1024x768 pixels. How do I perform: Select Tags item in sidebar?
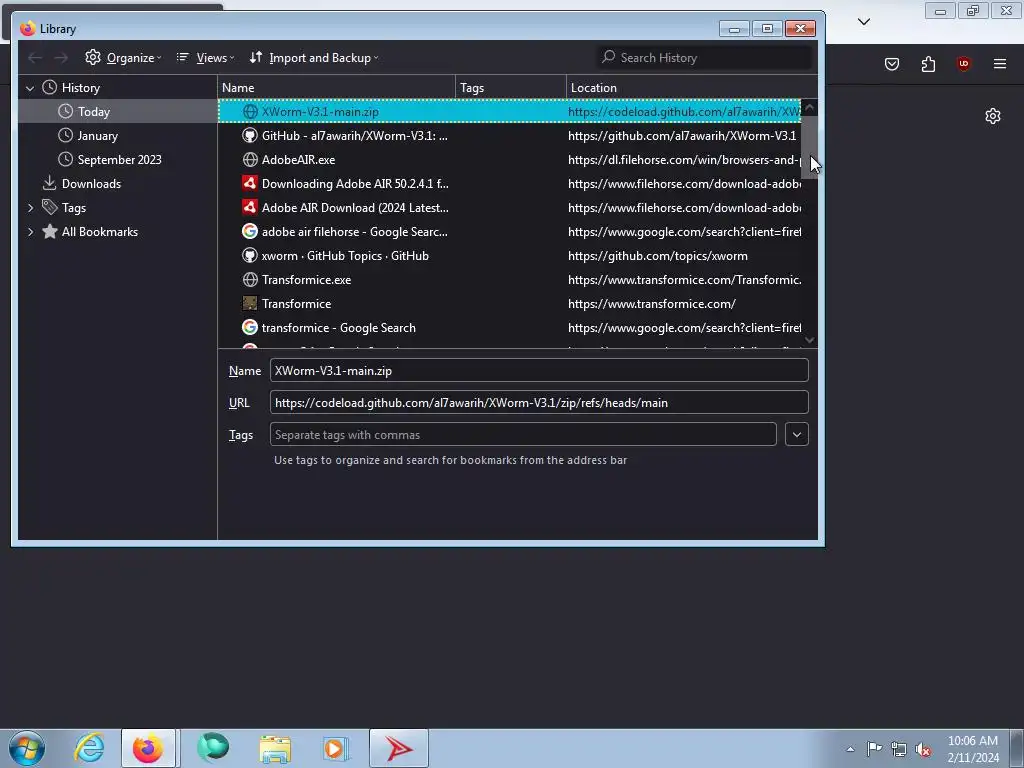[x=73, y=208]
